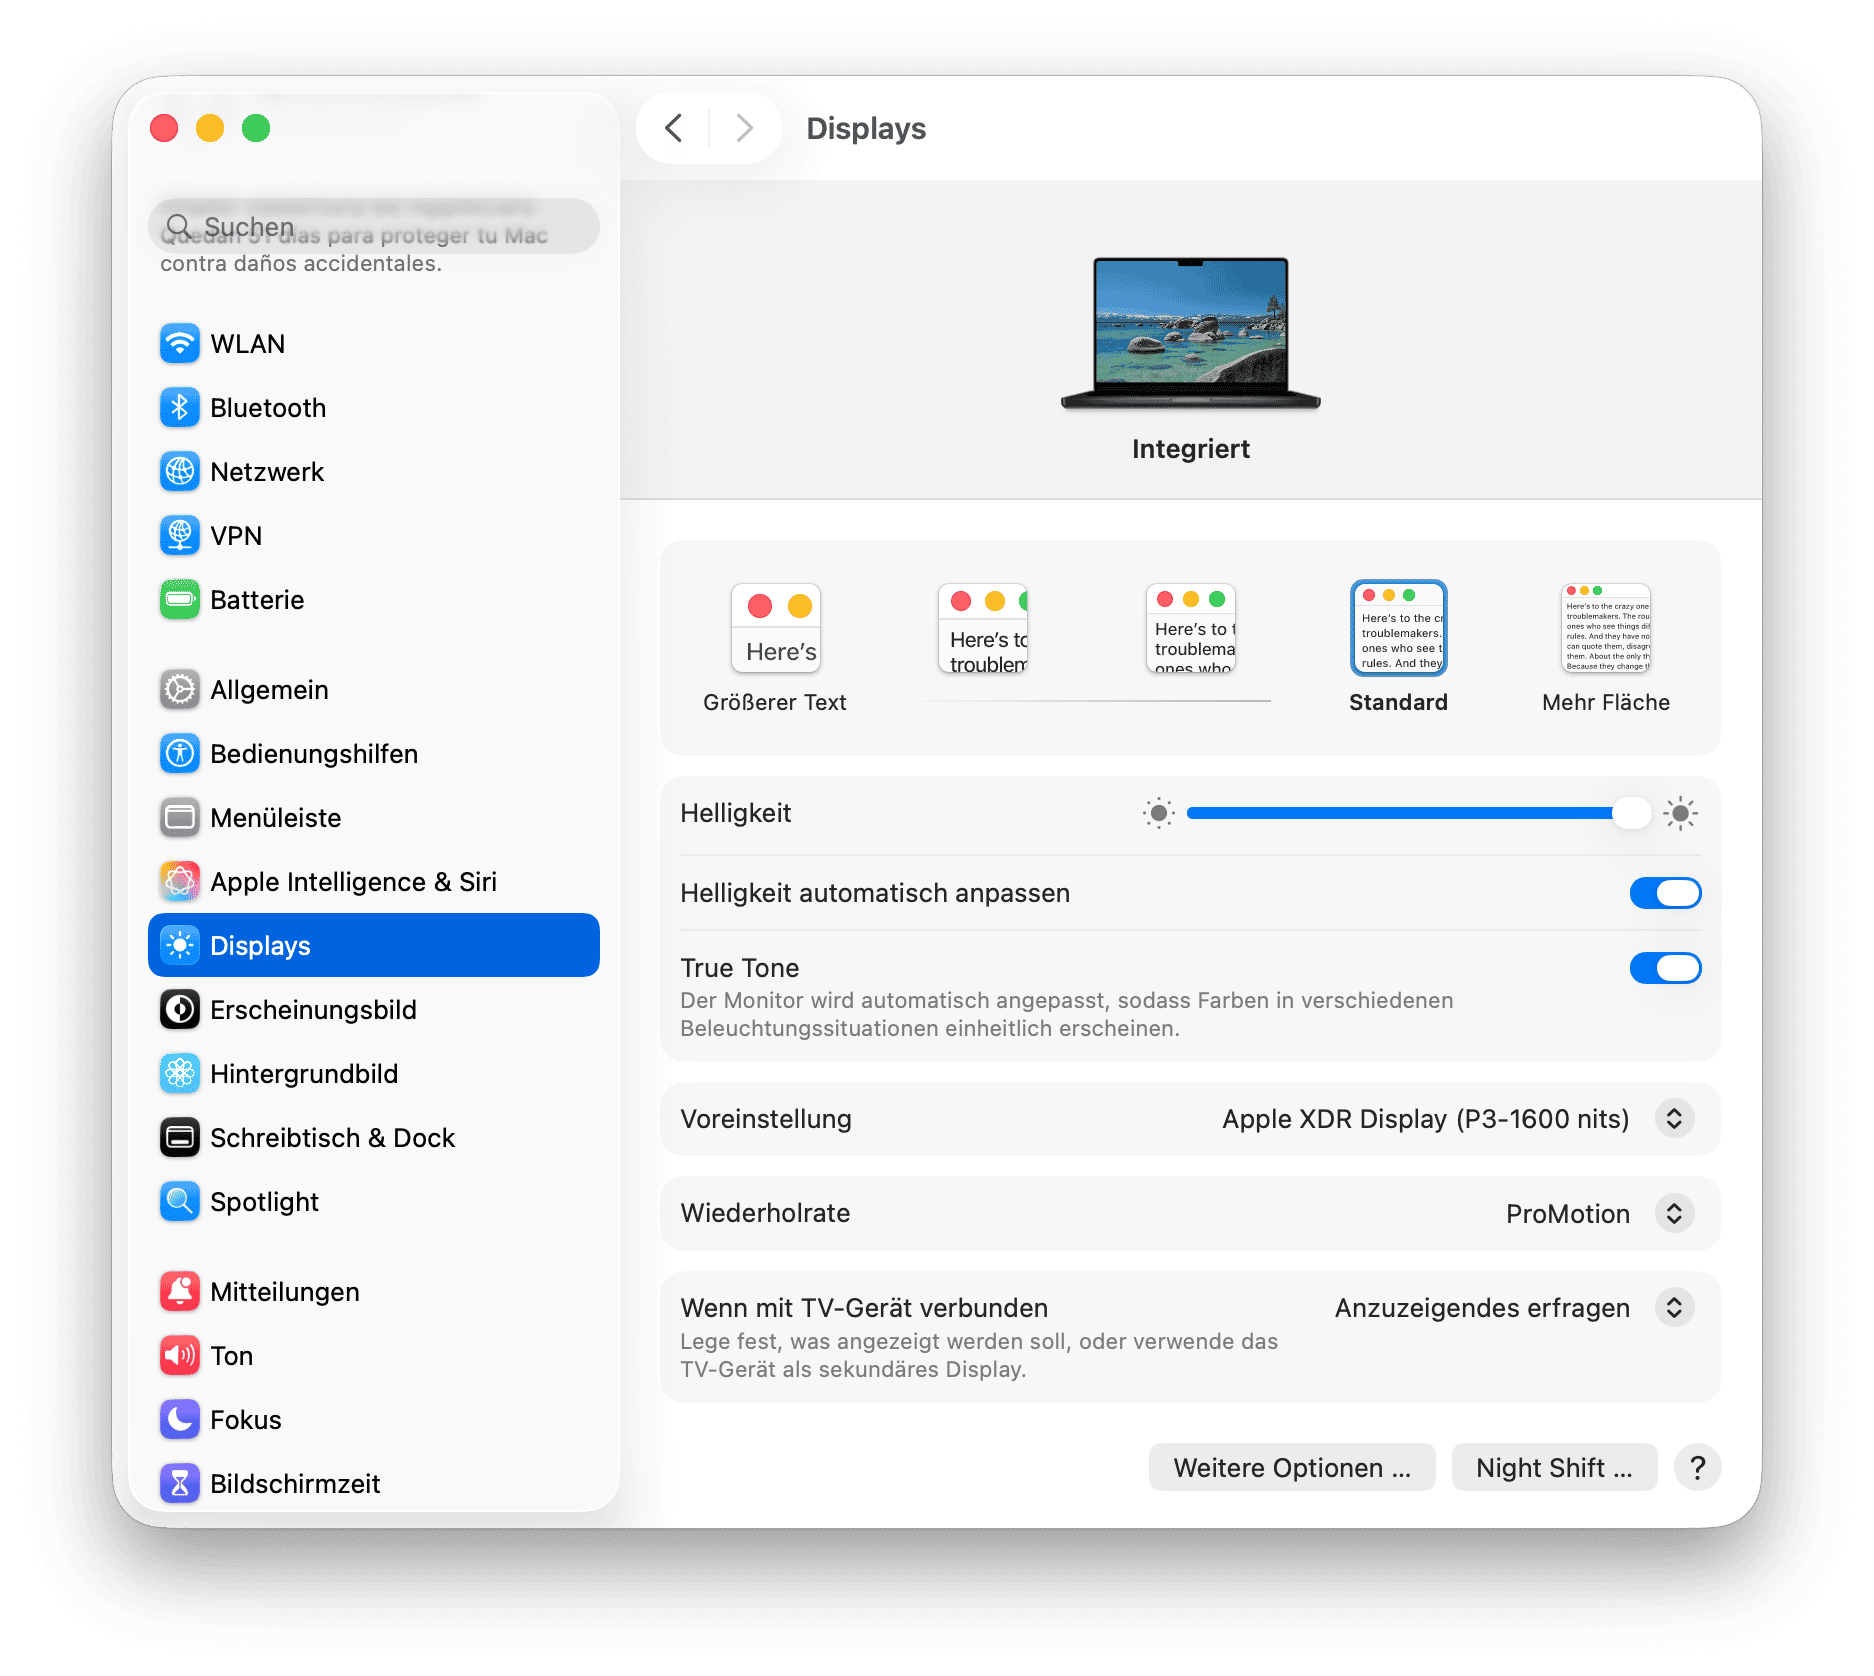The image size is (1874, 1676).
Task: Click the Bildschirmzeit hourglass icon
Action: pyautogui.click(x=180, y=1484)
